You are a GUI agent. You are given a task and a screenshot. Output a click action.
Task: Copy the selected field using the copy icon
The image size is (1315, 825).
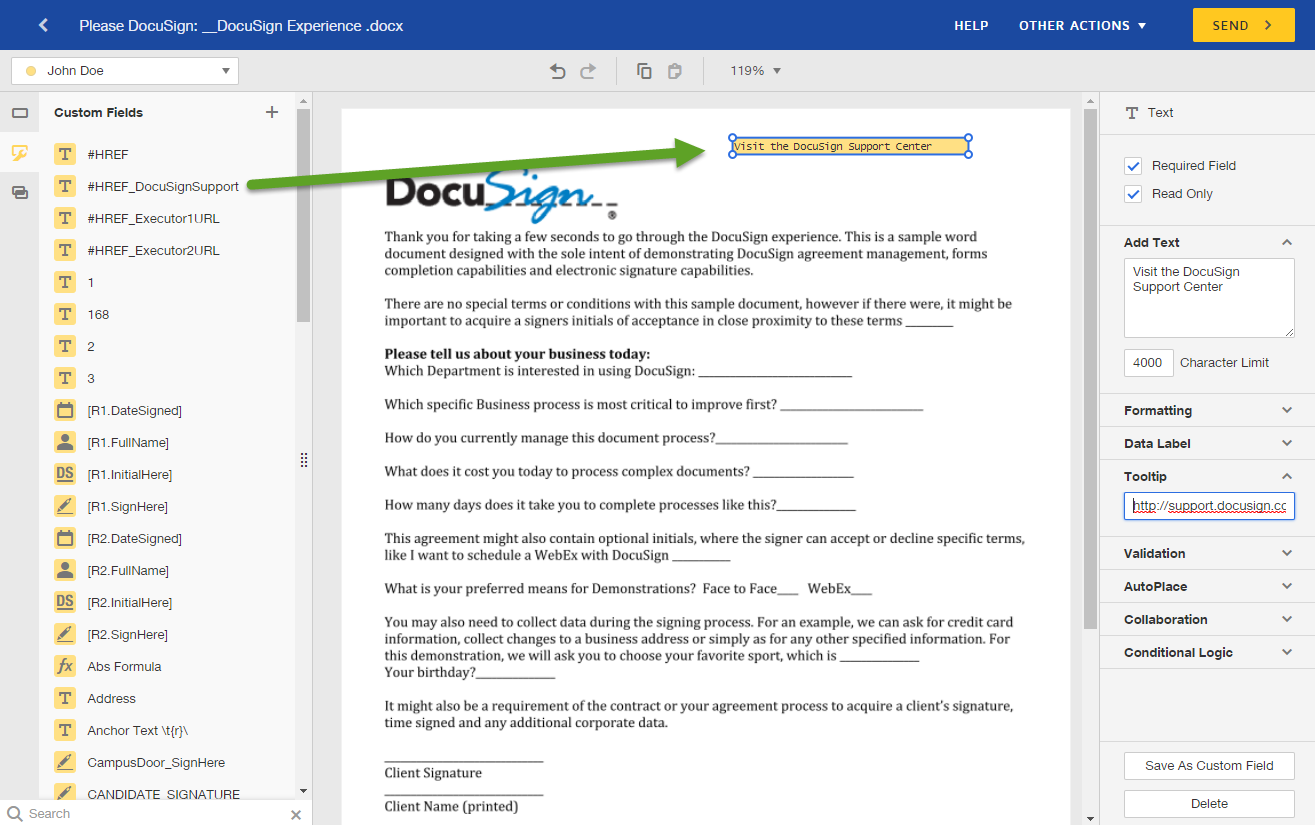[x=644, y=70]
